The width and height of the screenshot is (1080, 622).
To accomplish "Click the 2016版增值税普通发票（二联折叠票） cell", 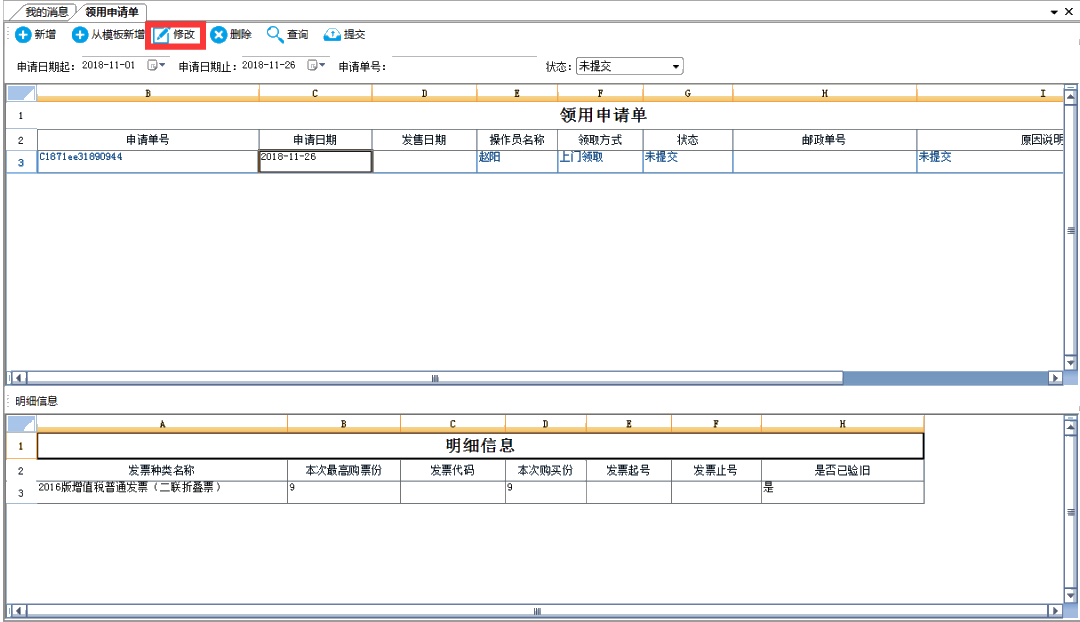I will pos(162,492).
